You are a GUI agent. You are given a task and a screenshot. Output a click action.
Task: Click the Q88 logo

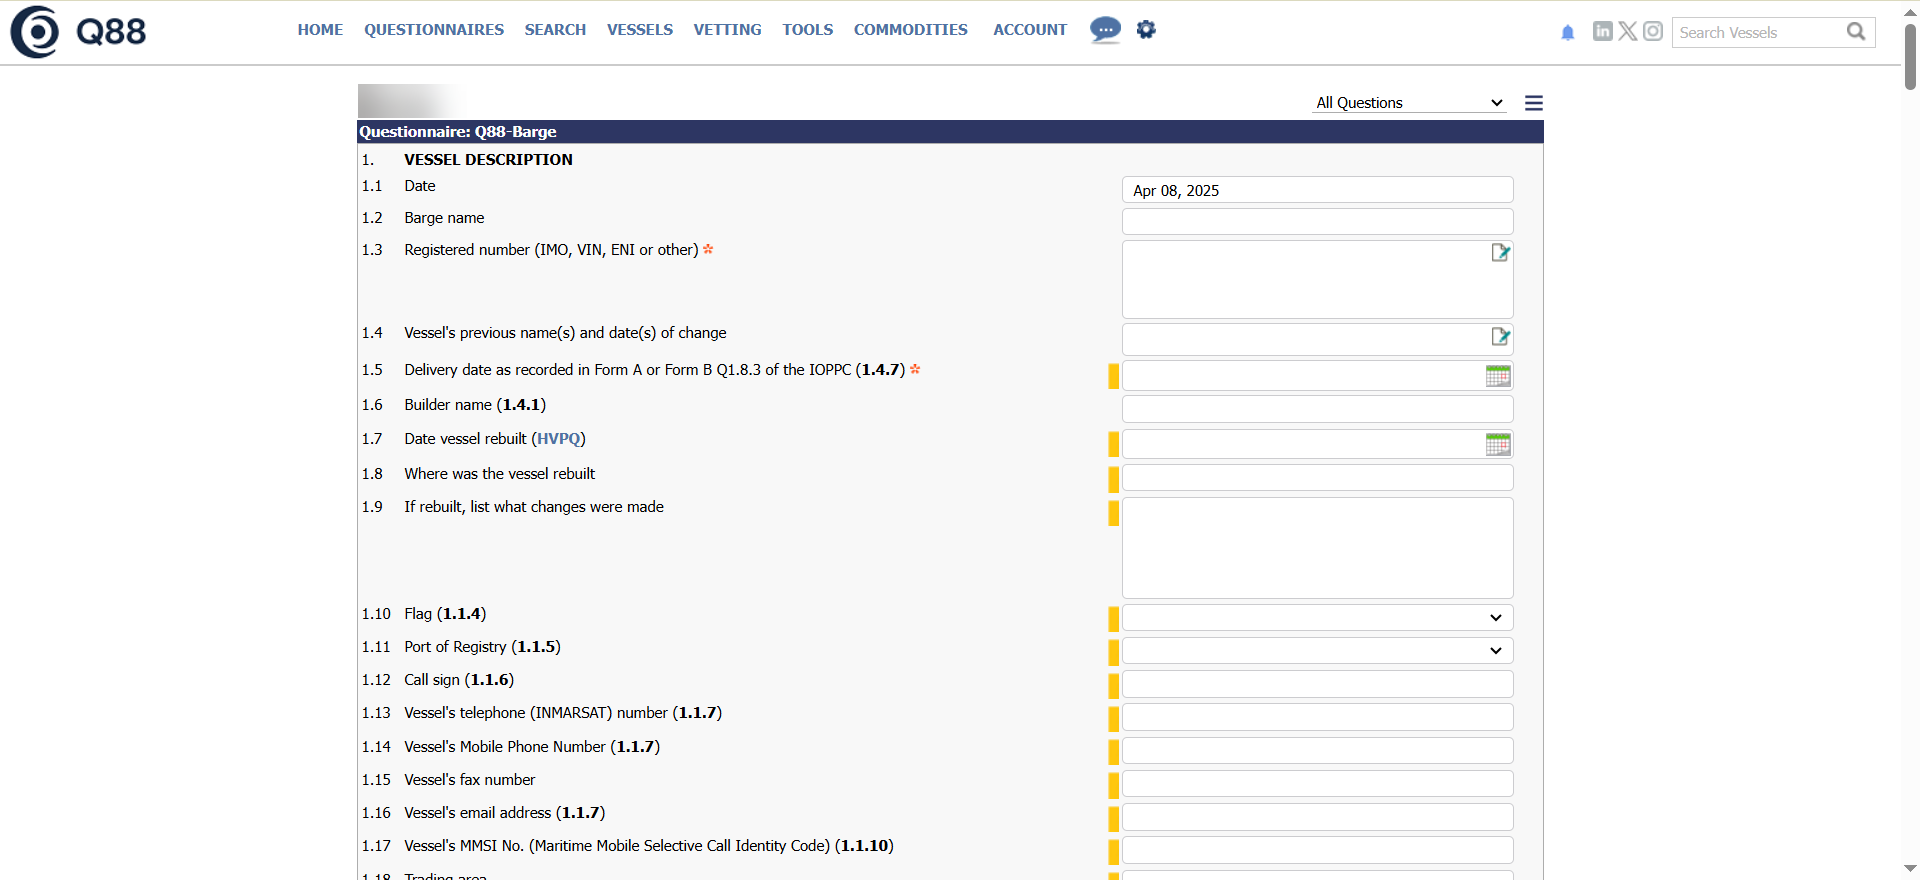pos(78,32)
